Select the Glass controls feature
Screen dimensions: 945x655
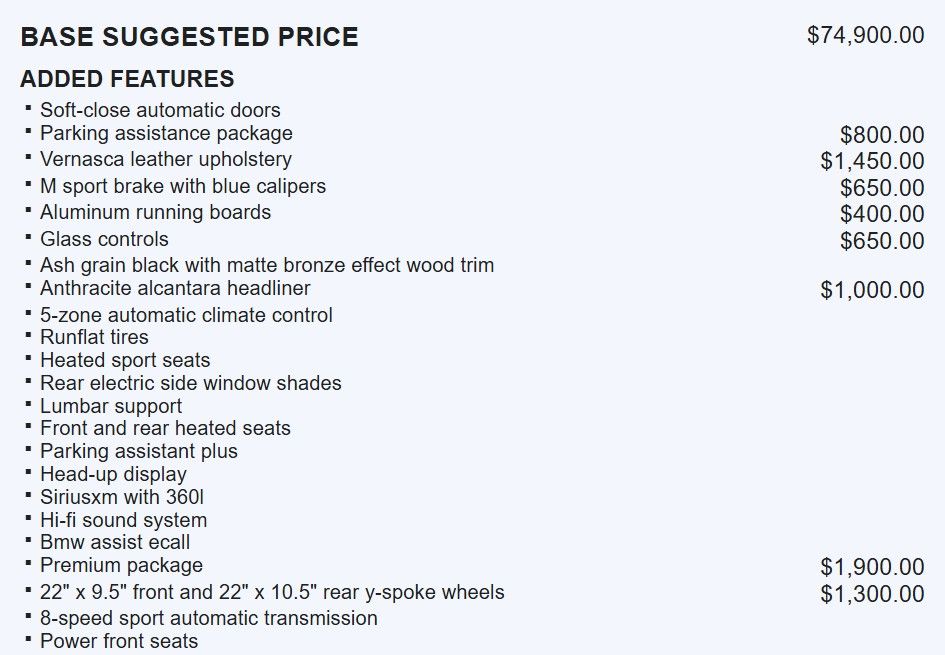tap(104, 239)
